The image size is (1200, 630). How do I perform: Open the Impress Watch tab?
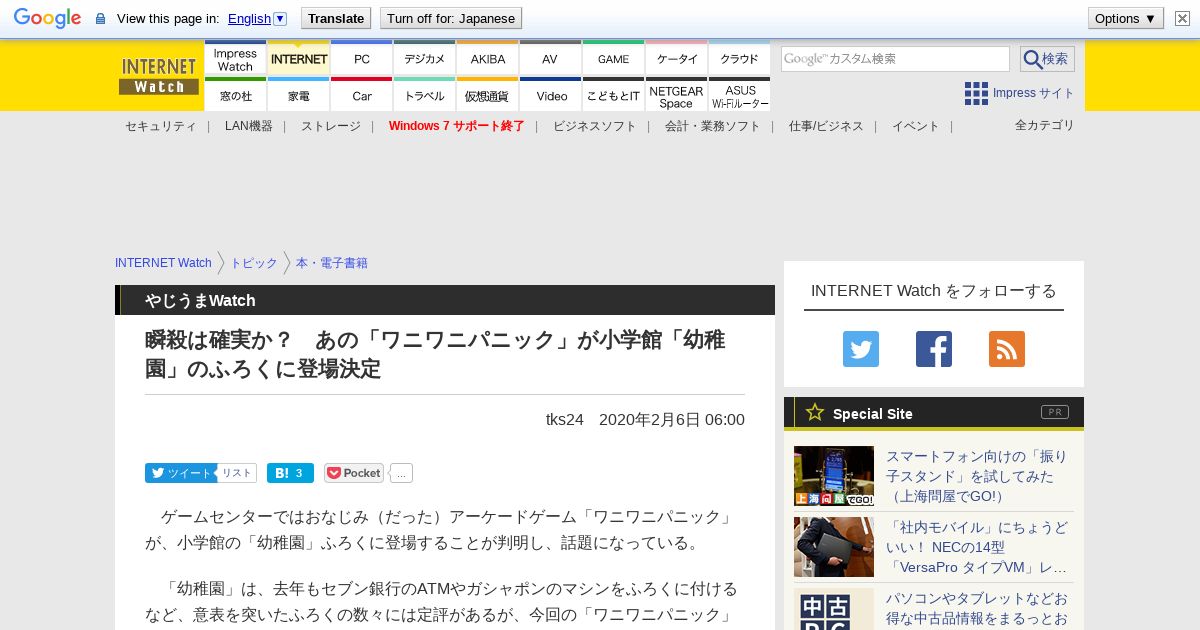click(x=235, y=59)
